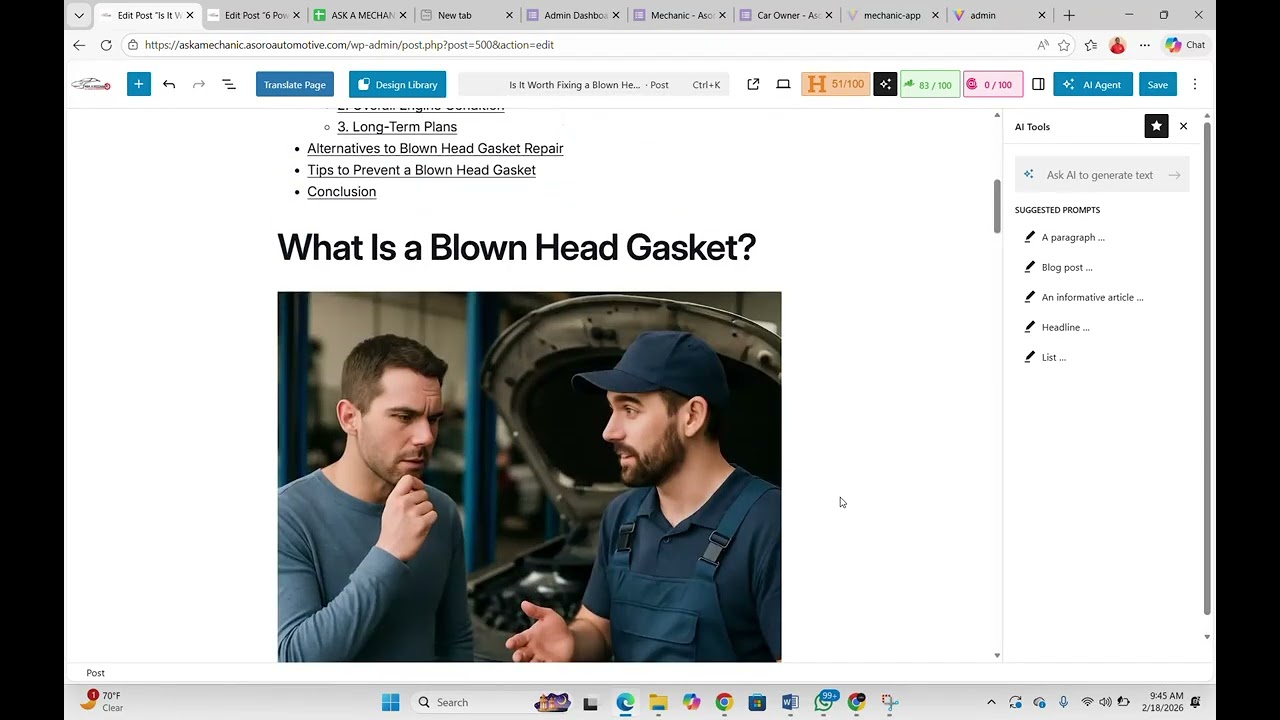Open the browser profile avatar
Viewport: 1280px width, 720px height.
(x=1117, y=45)
